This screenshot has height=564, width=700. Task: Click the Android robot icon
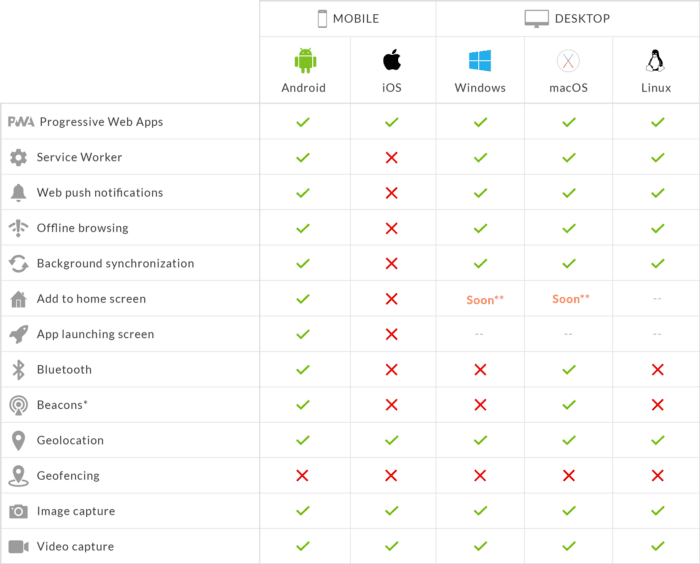[x=304, y=61]
